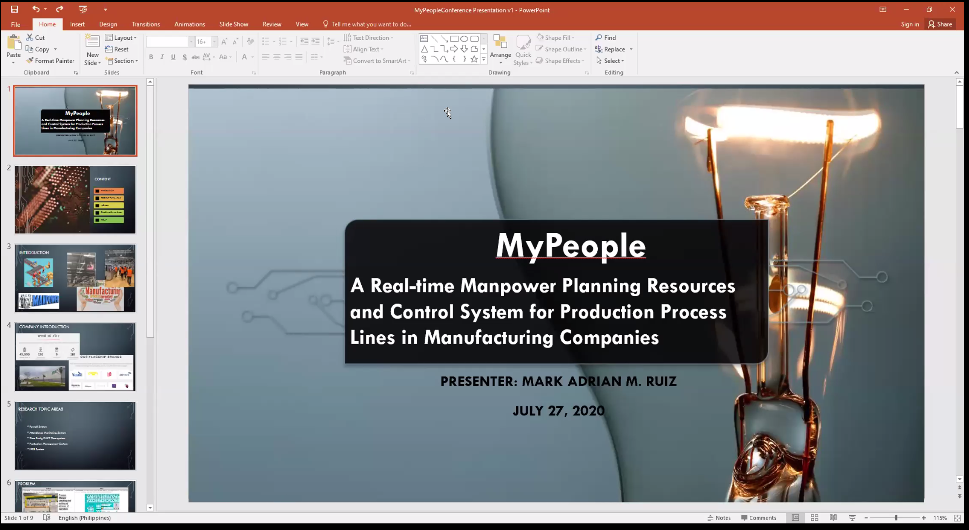Switch to Slide Show tab
Screen dimensions: 969x530
pos(234,24)
